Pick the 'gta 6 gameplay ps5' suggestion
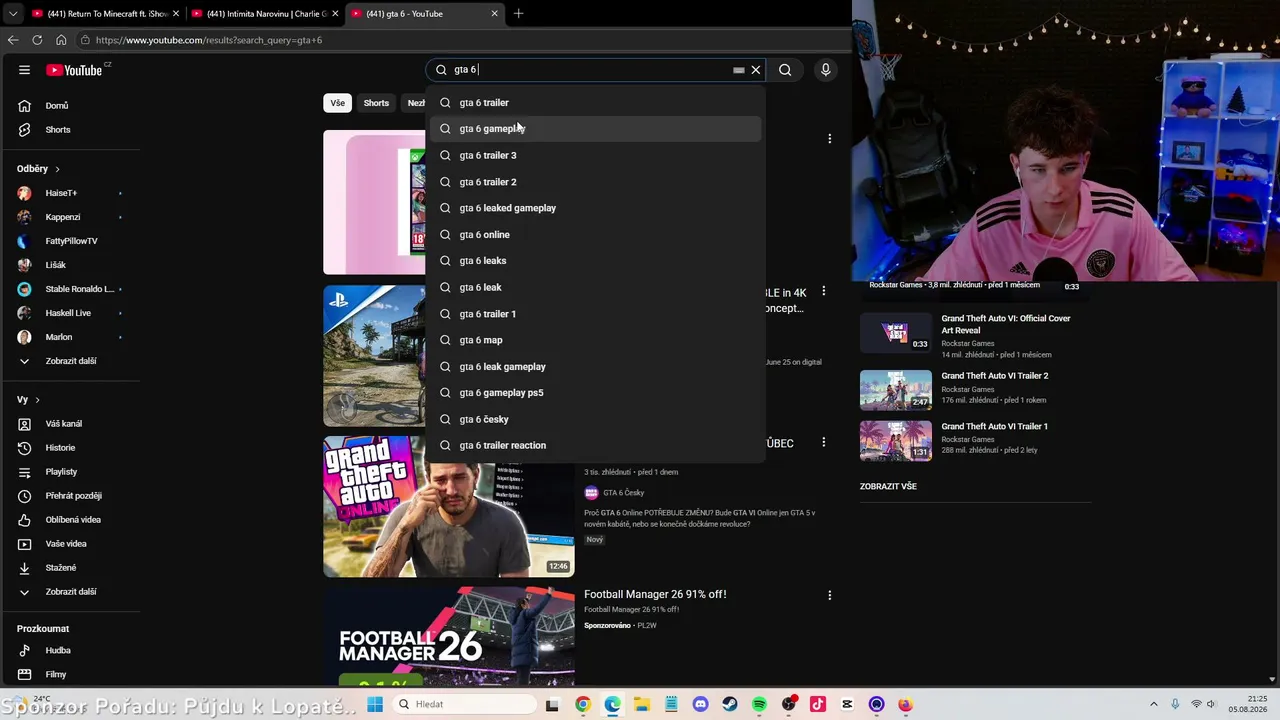Screen dimensions: 1280x720 coord(596,393)
